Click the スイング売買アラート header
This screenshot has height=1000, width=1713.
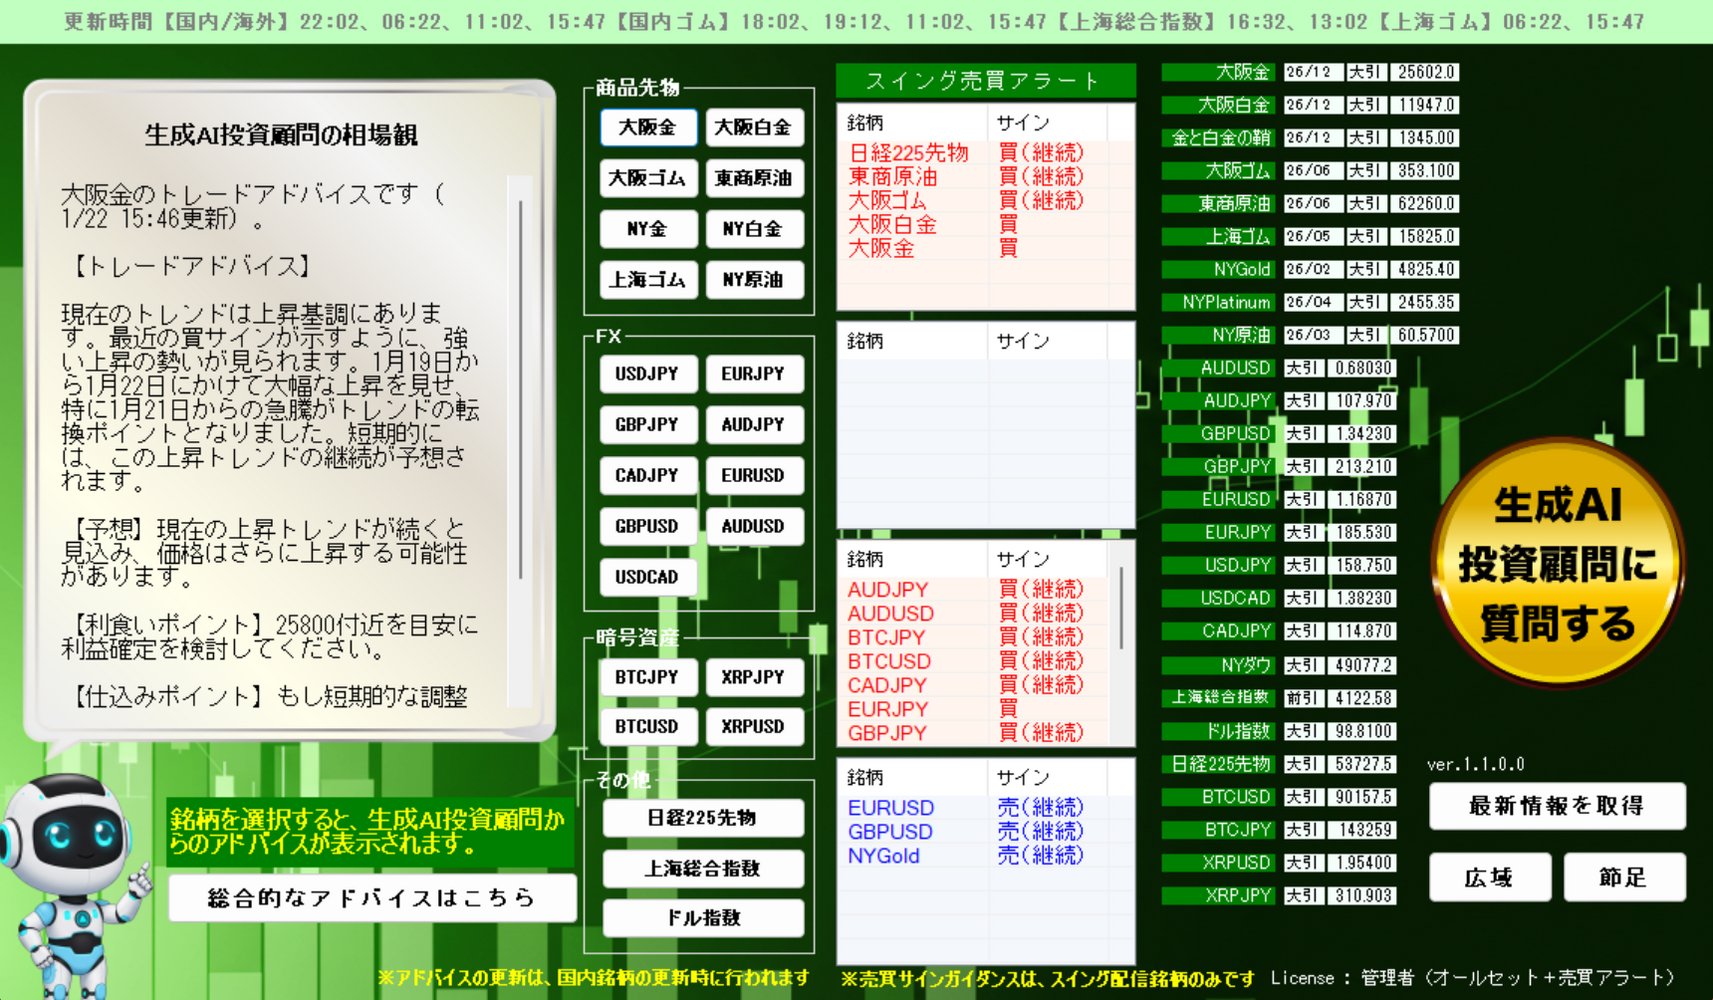[x=985, y=81]
